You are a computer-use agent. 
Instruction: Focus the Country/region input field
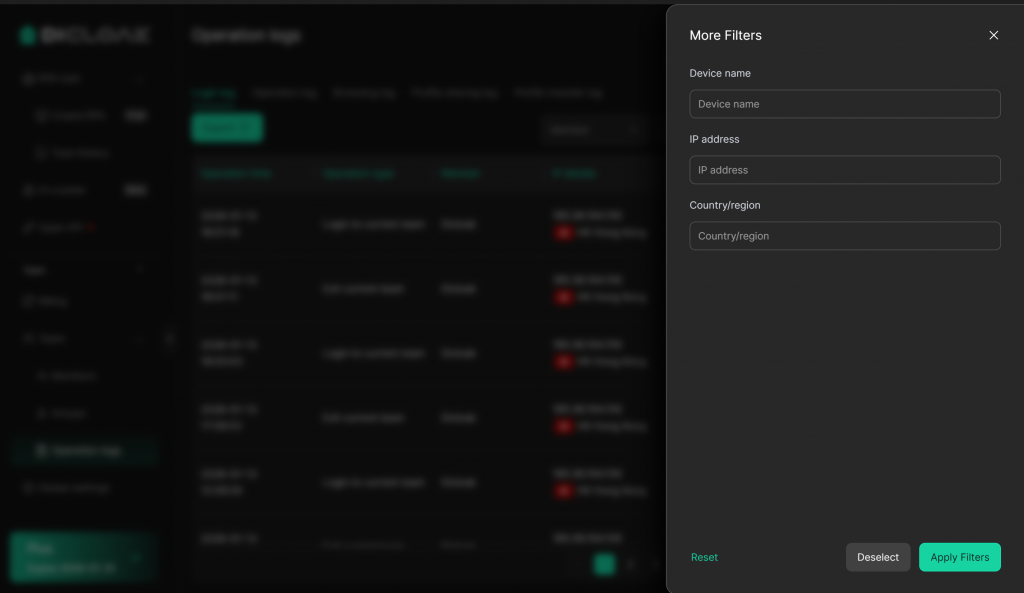click(x=844, y=236)
